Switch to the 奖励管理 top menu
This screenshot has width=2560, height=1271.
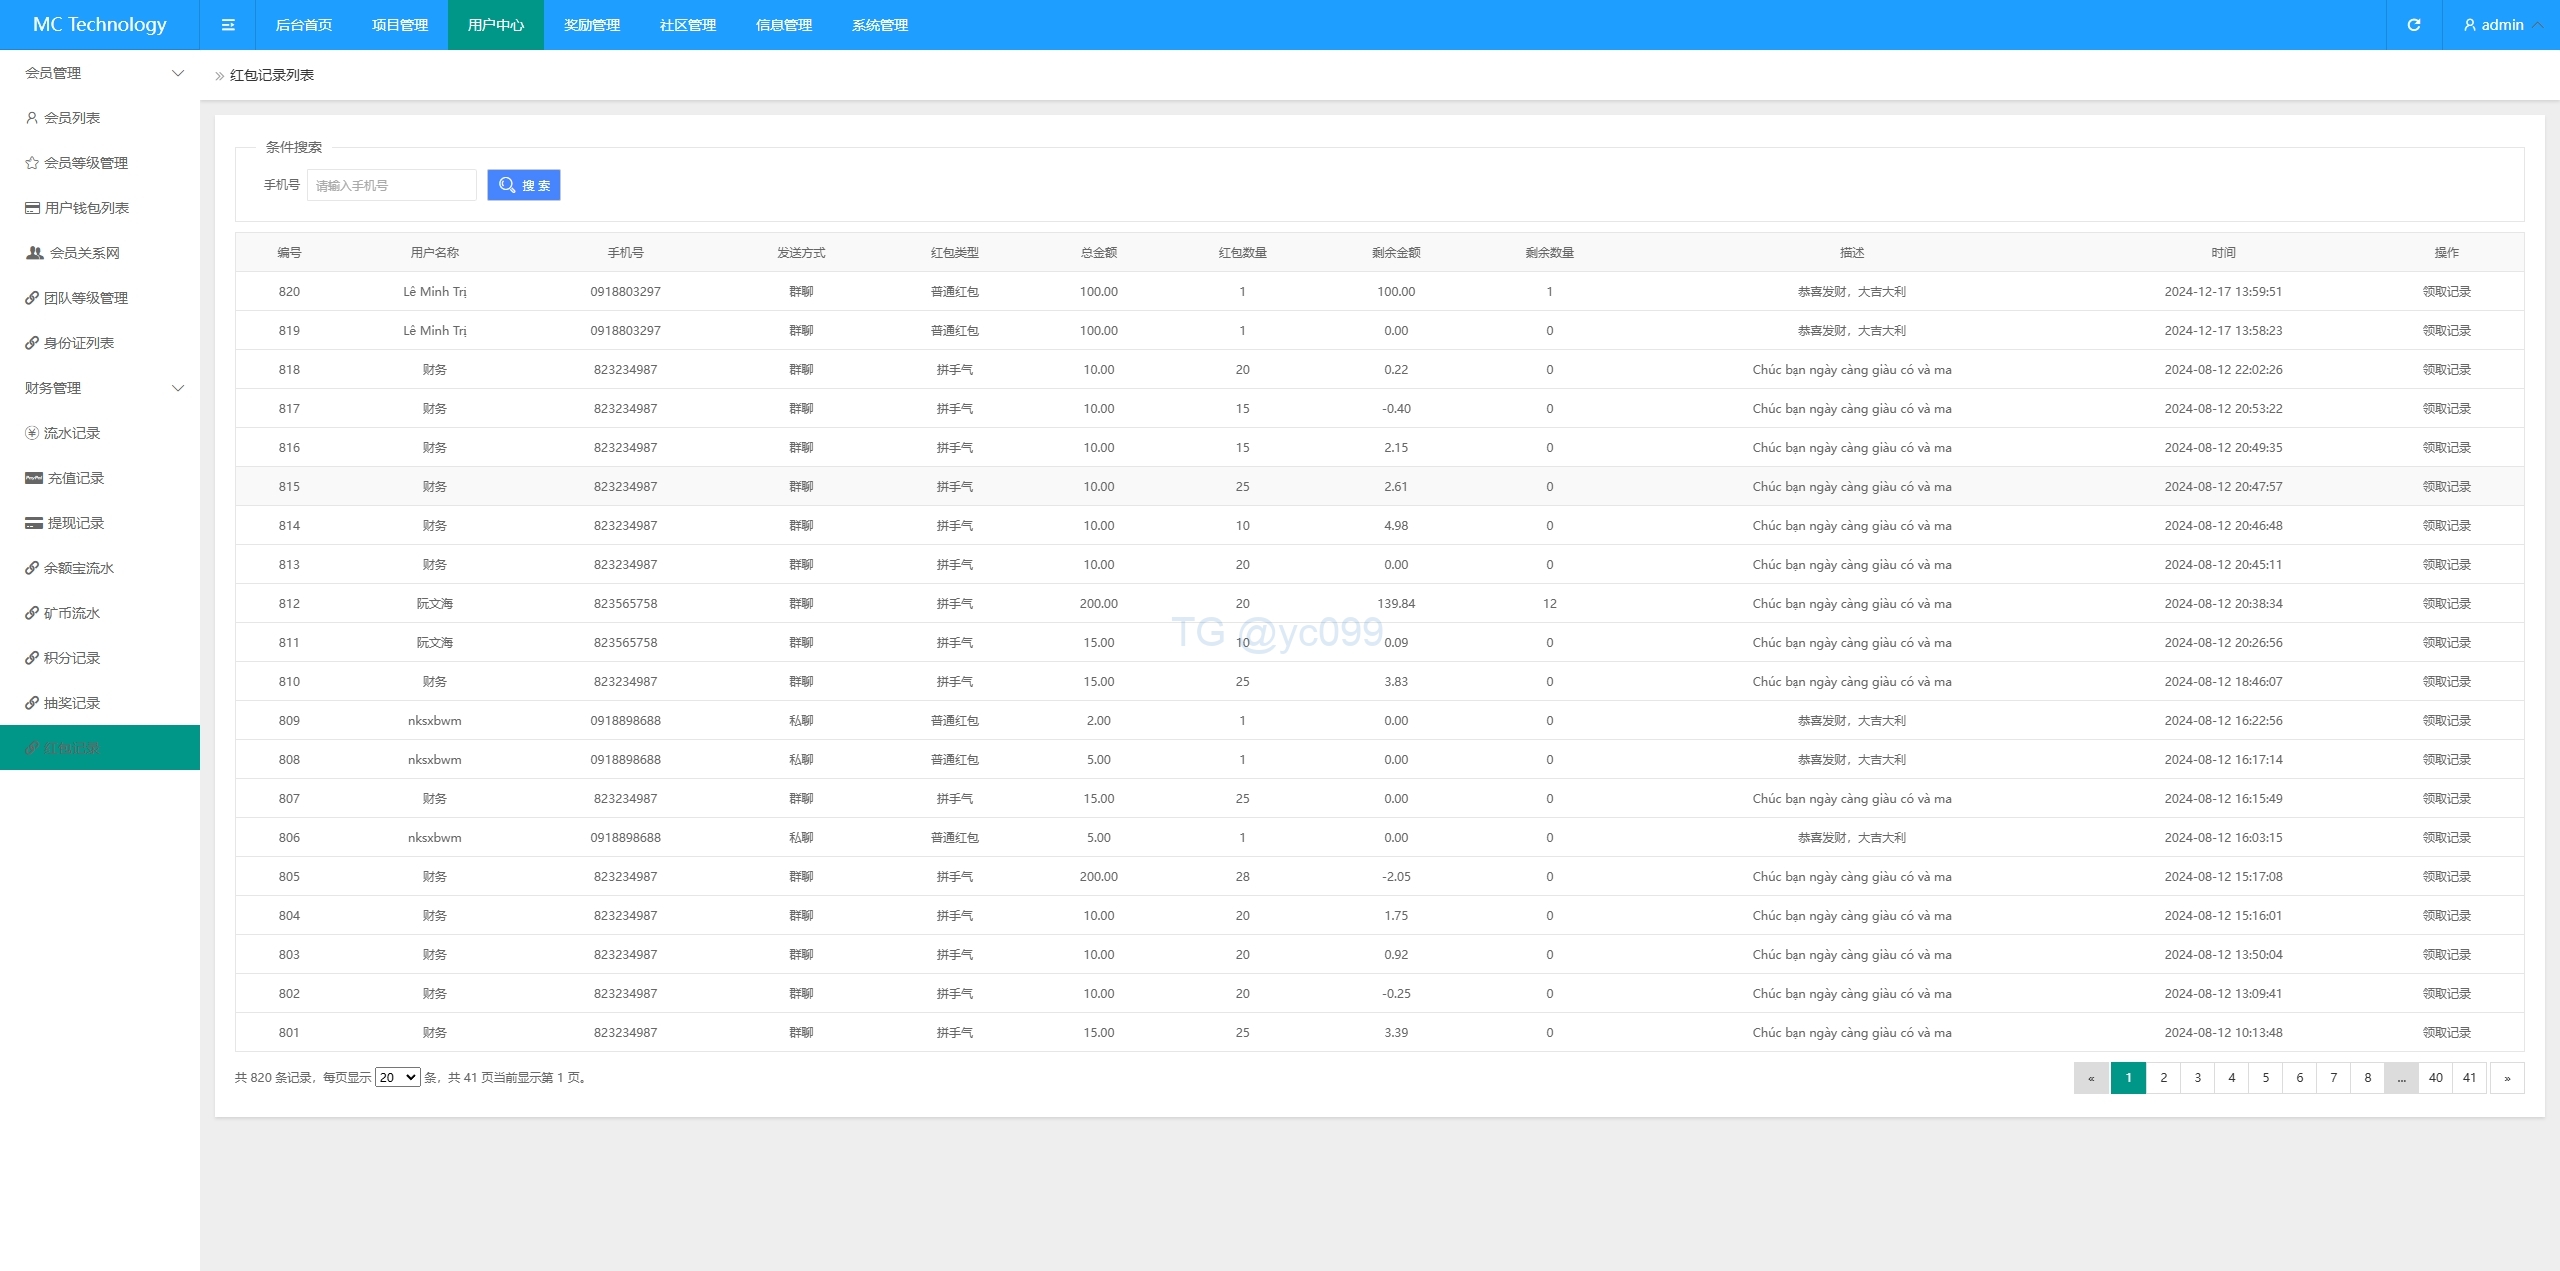point(592,25)
